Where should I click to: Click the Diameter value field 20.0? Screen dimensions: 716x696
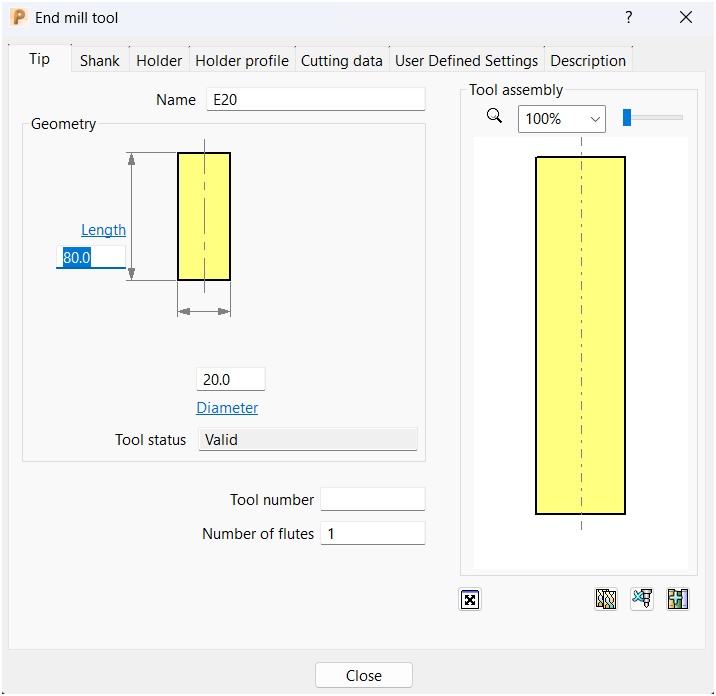pyautogui.click(x=231, y=379)
